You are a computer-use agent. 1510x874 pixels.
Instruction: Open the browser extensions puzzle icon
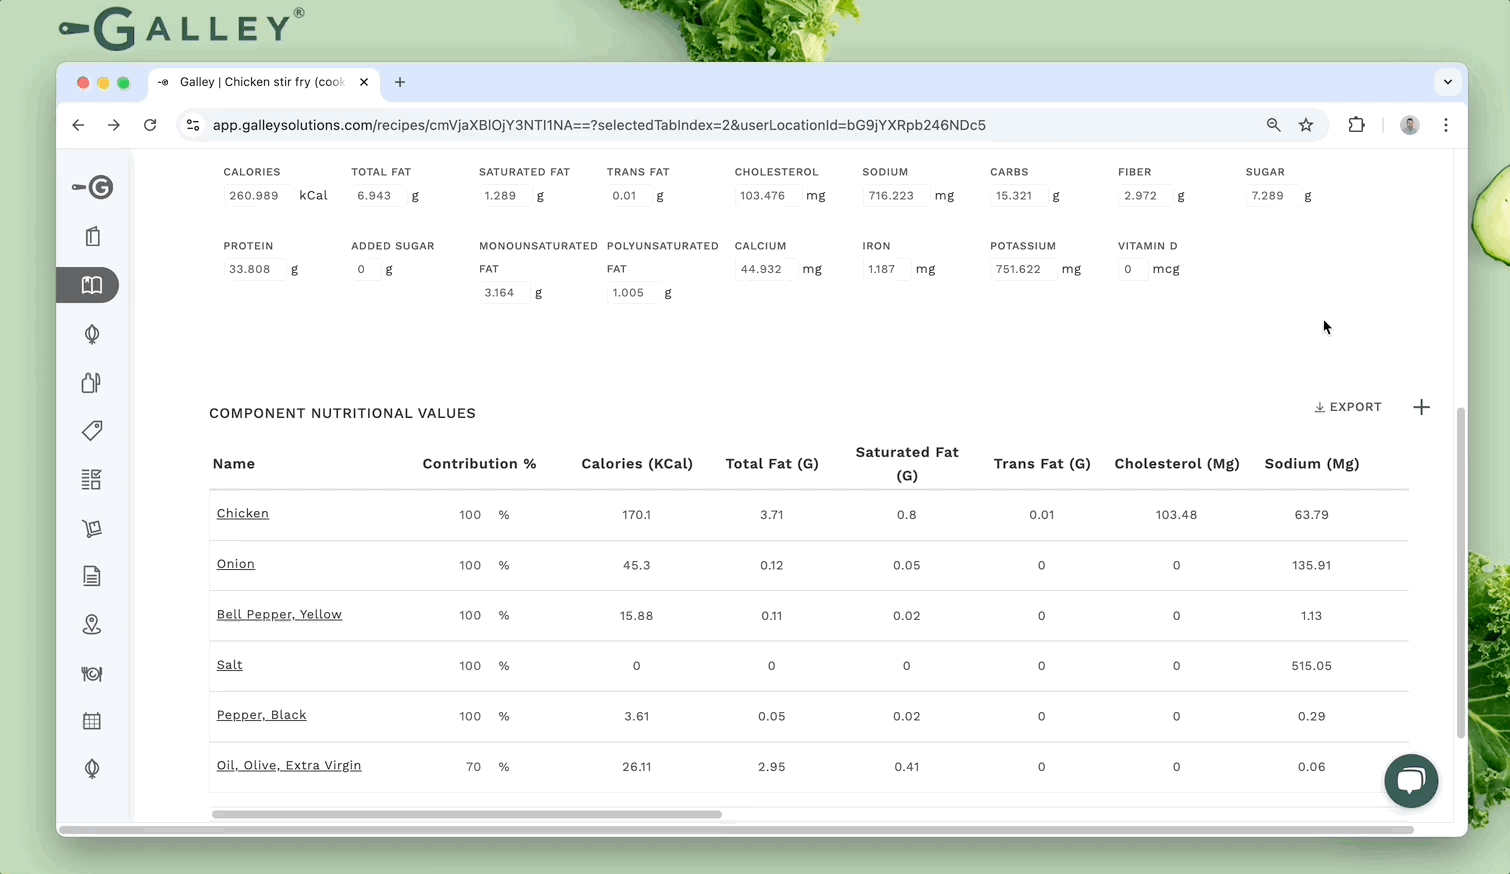(1357, 125)
